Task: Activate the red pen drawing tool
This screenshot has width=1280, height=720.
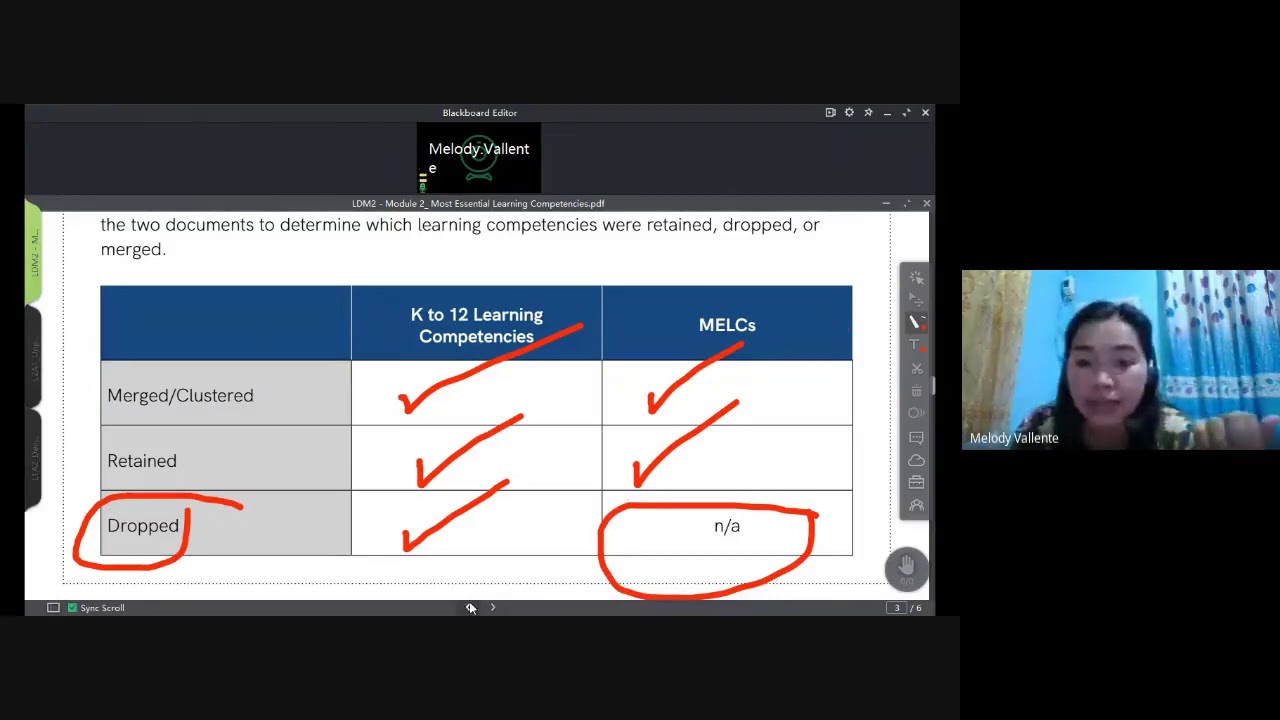Action: 916,322
